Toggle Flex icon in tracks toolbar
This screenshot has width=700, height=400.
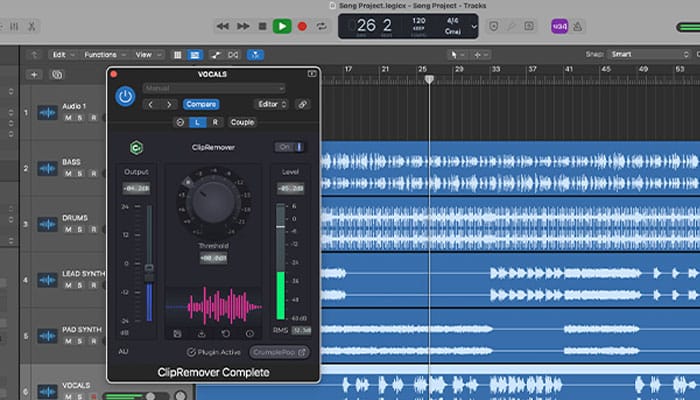233,54
